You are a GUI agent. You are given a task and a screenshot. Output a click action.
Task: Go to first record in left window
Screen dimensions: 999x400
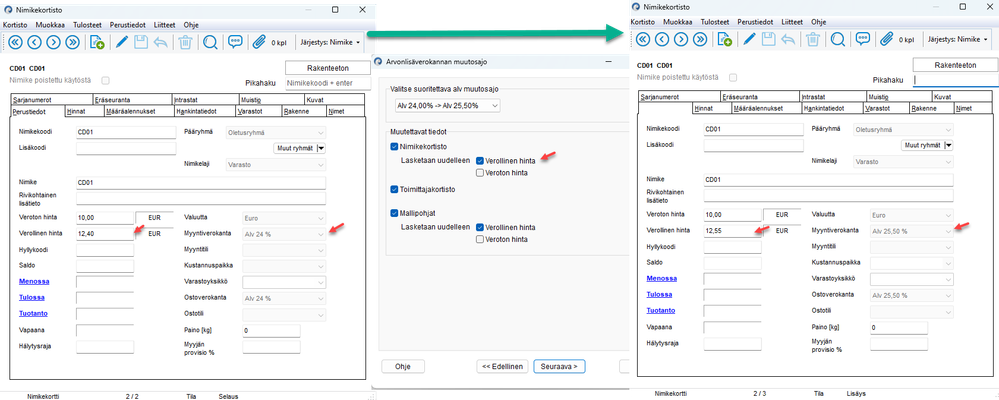15,42
